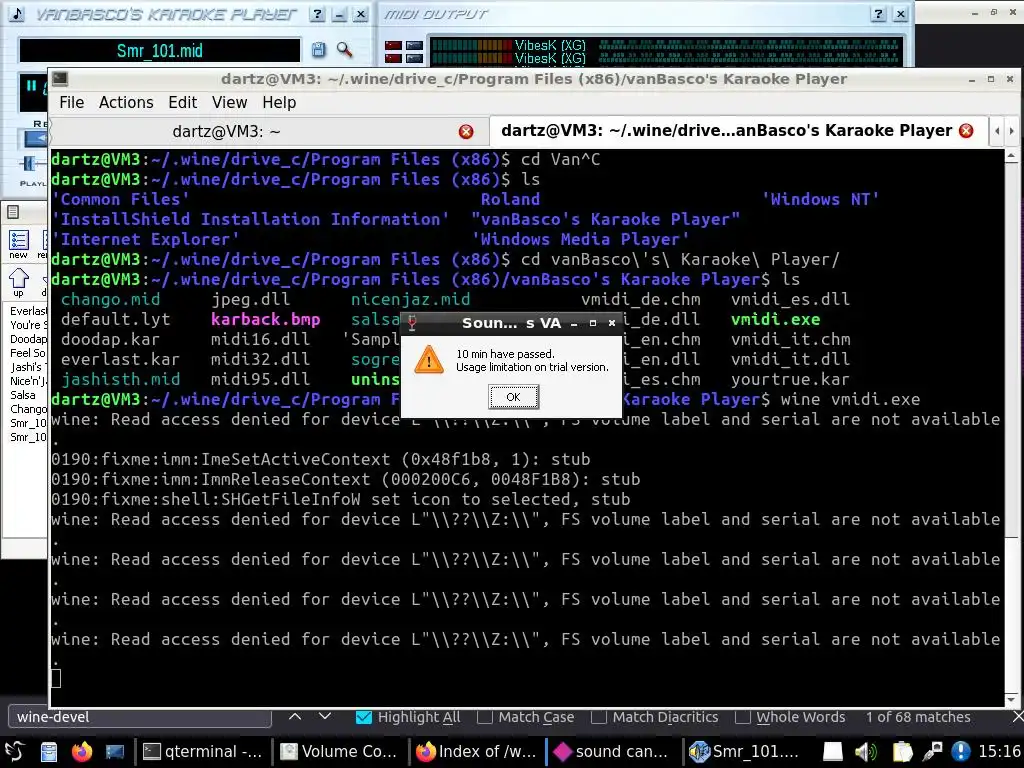This screenshot has width=1024, height=768.
Task: Click the 'new' playlist icon
Action: [18, 244]
